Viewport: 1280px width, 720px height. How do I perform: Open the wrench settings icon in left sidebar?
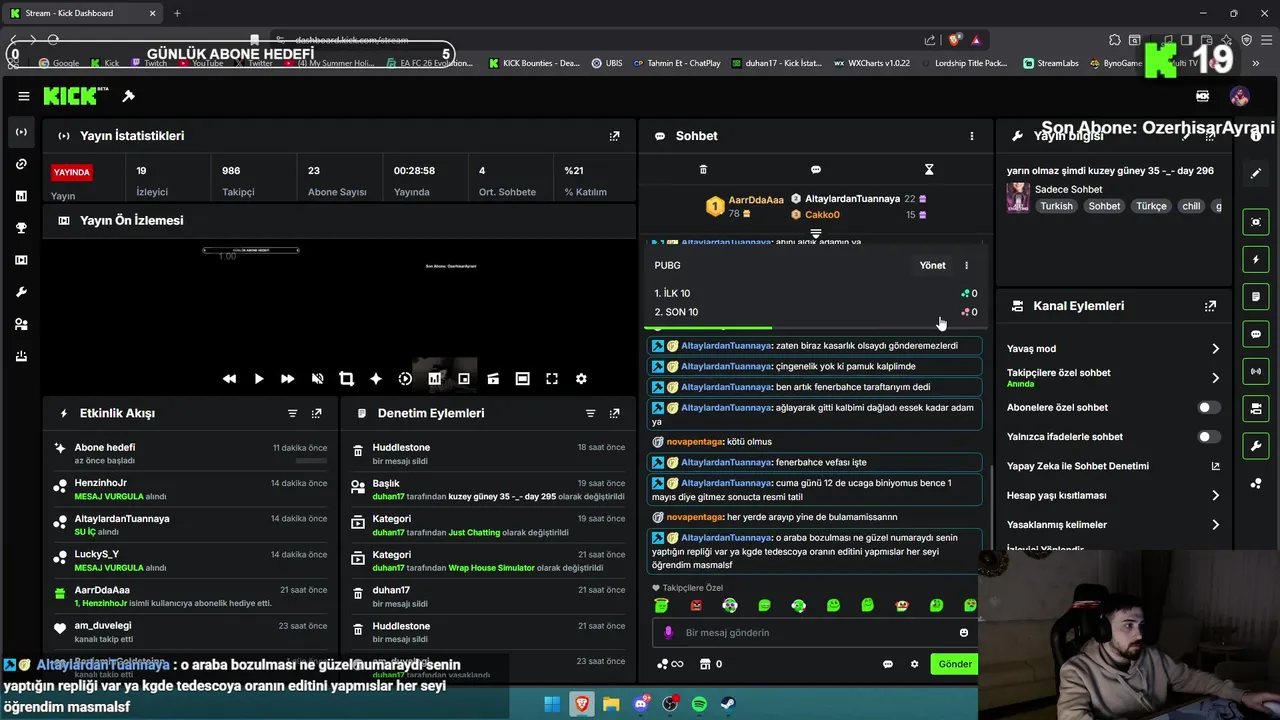(21, 292)
